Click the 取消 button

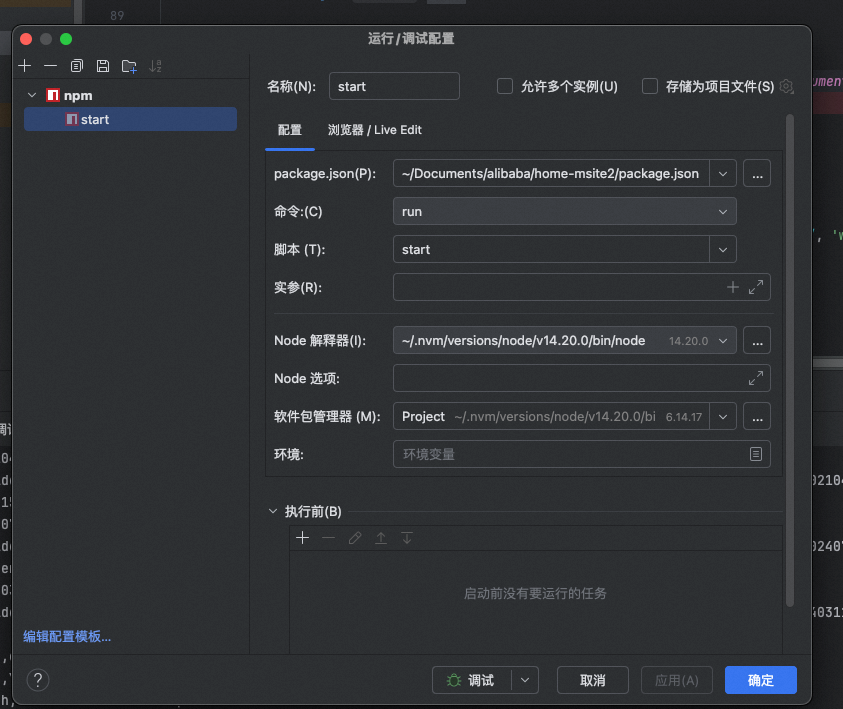click(x=592, y=681)
